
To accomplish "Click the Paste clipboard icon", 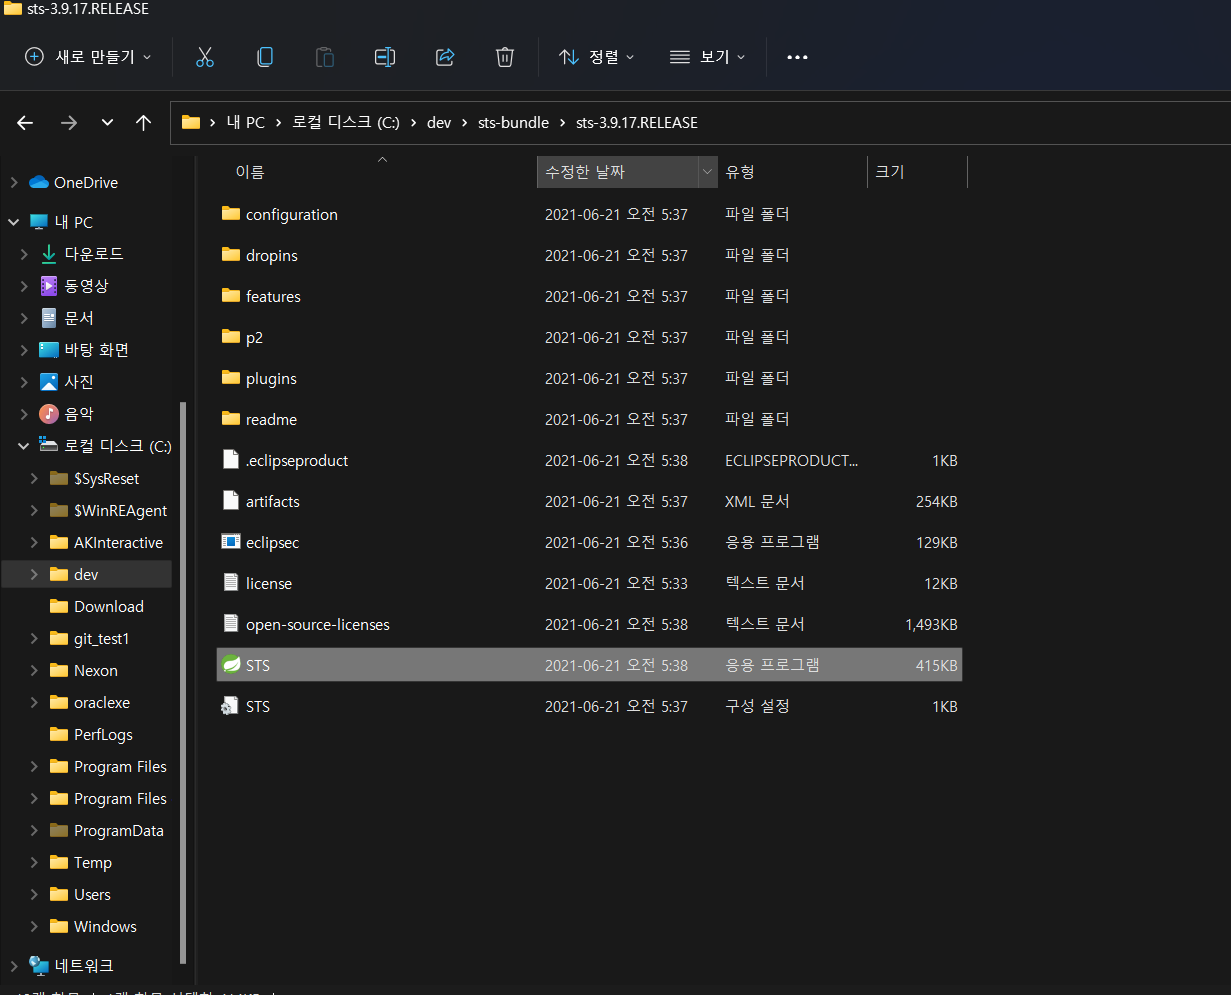I will coord(325,57).
